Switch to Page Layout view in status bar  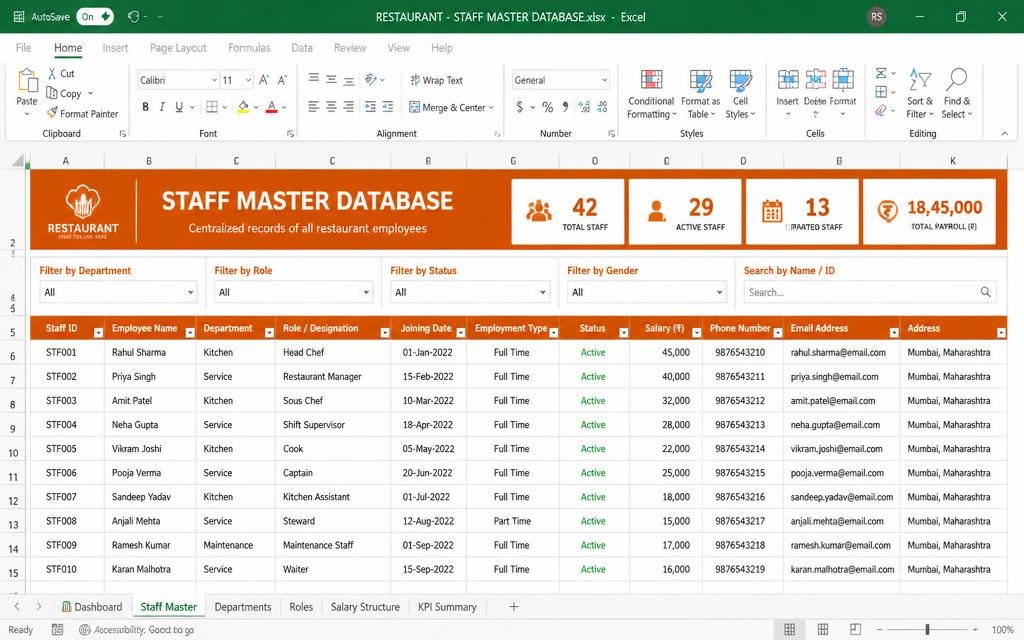(x=823, y=630)
